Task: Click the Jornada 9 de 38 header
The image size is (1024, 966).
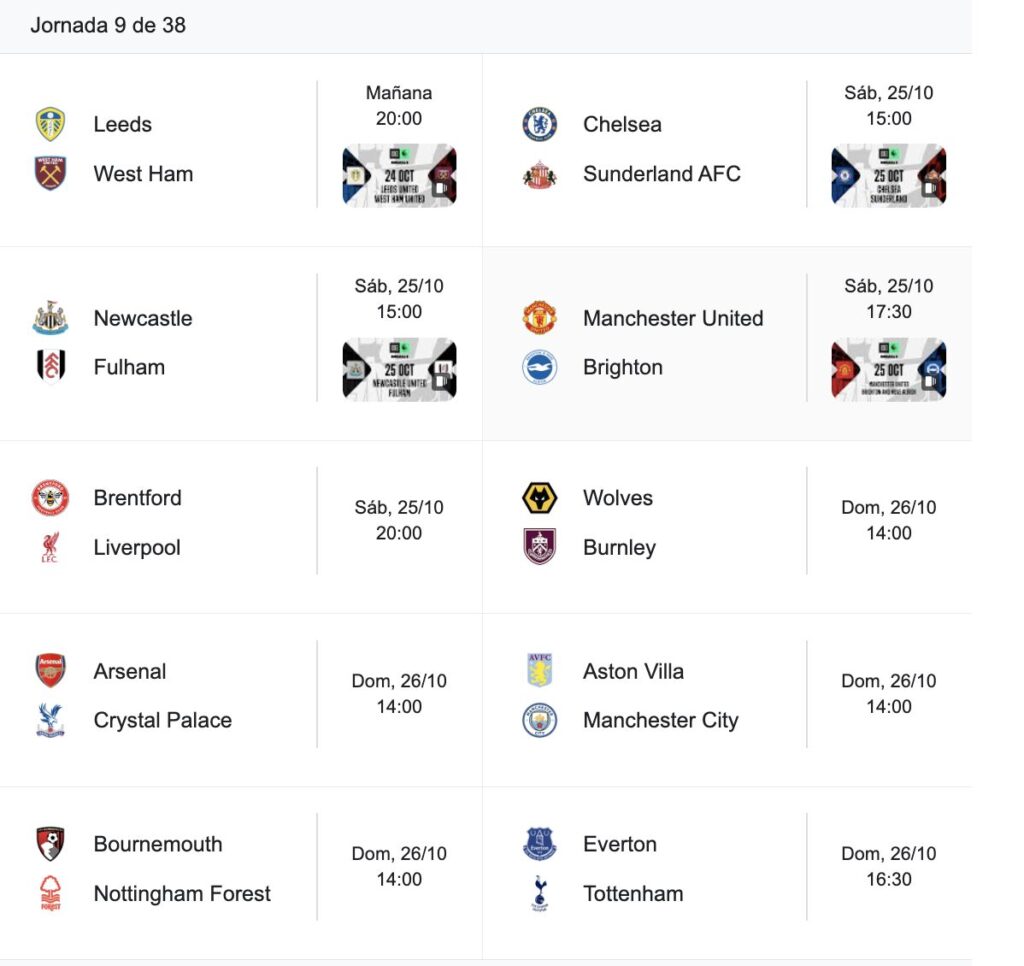Action: (108, 25)
